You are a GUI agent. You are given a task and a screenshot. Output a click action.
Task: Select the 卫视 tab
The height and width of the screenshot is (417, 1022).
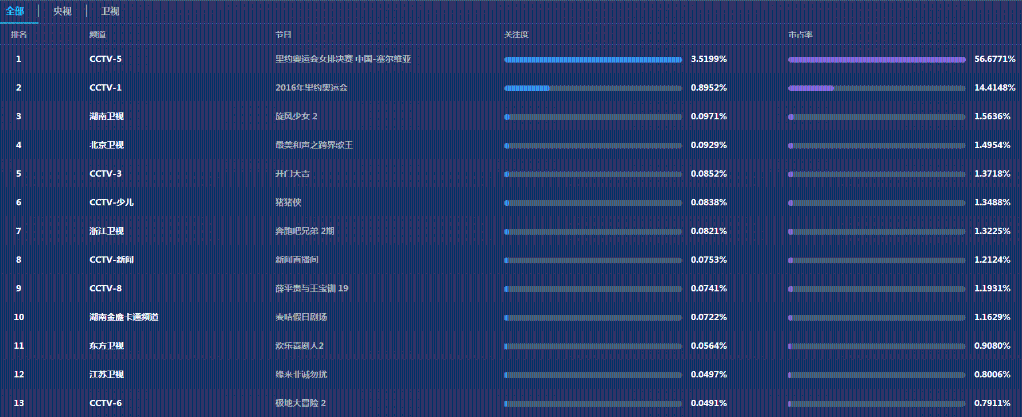point(110,11)
